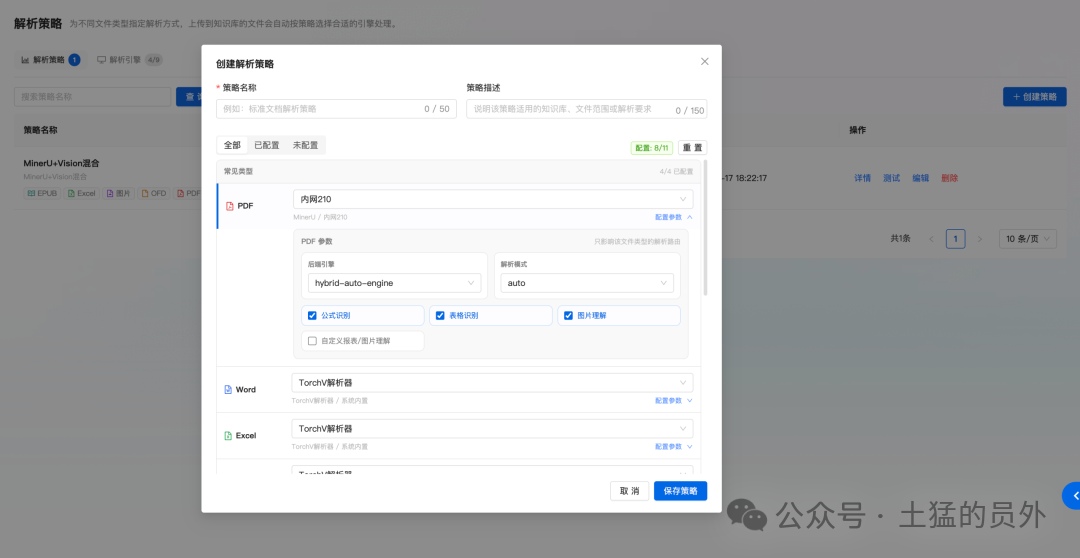Close the create strategy dialog with X
The image size is (1080, 558).
[705, 61]
